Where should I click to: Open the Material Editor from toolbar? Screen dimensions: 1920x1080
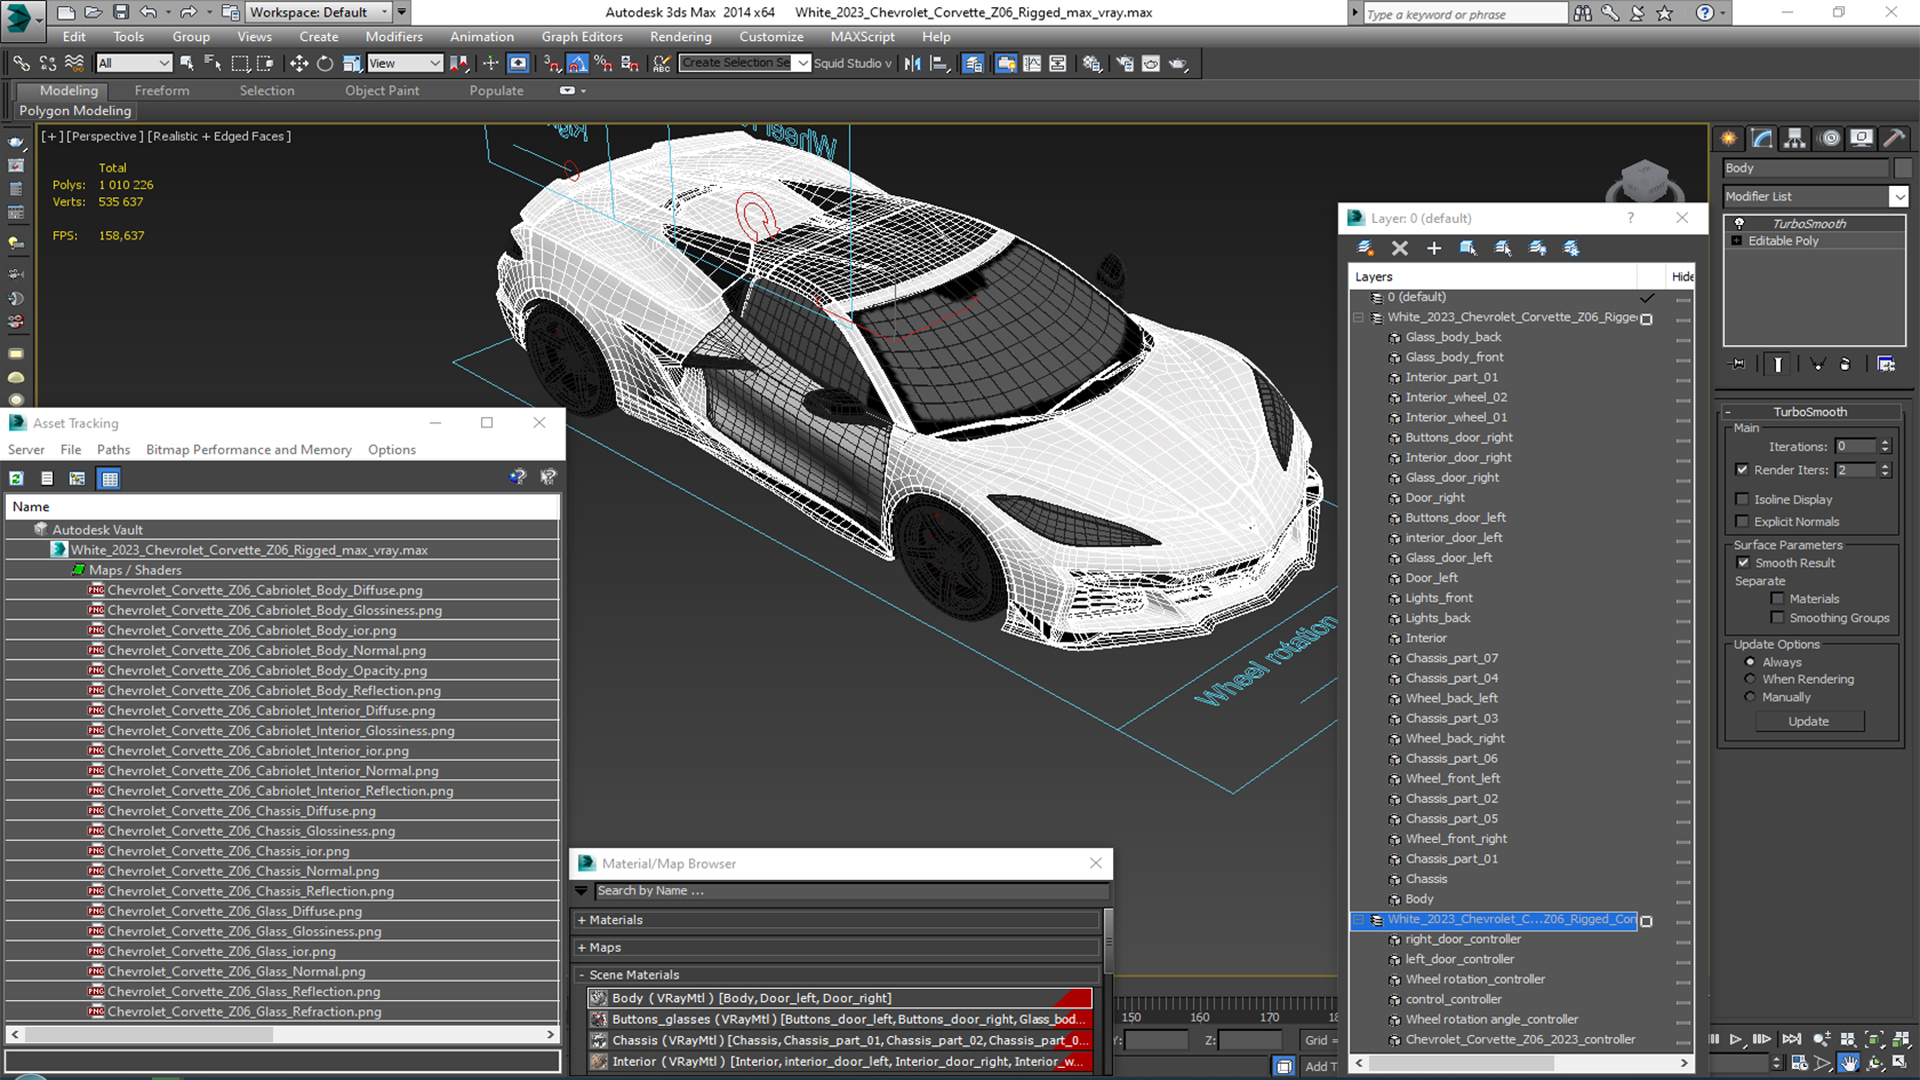[1092, 63]
